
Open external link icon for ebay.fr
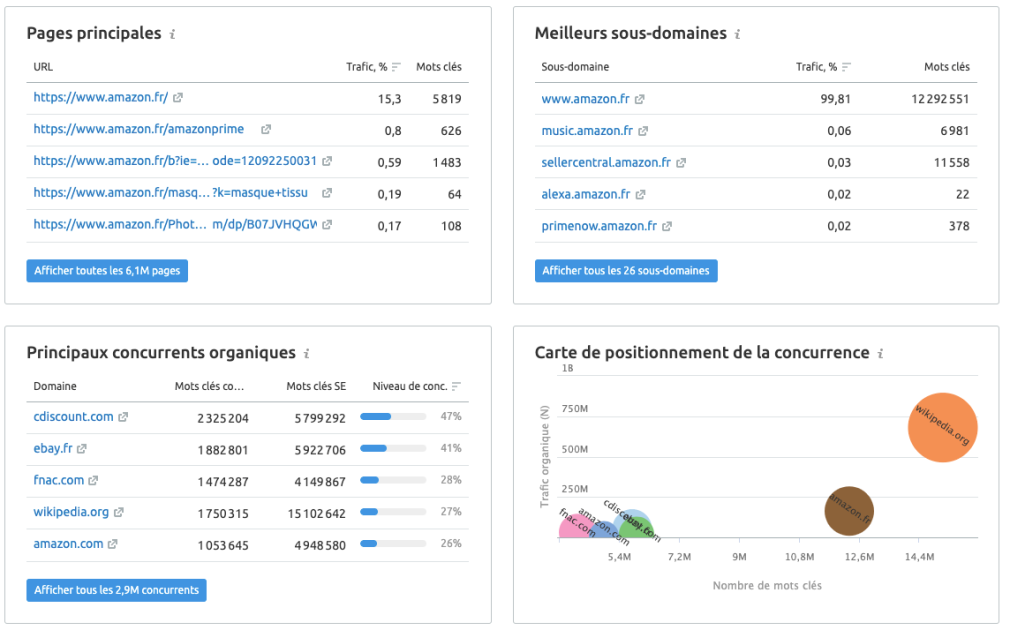(81, 449)
